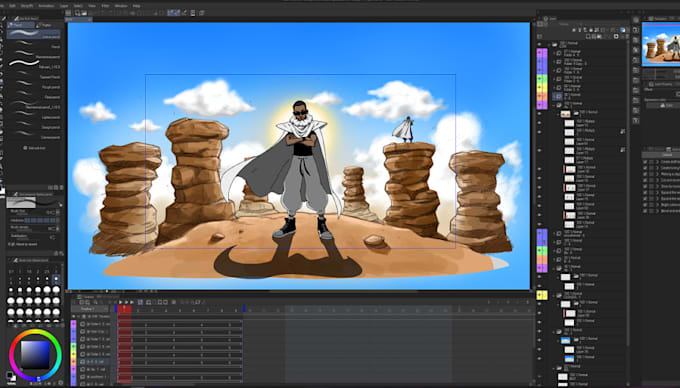Image resolution: width=680 pixels, height=388 pixels.
Task: Click the first command bar icon above the canvas
Action: tap(68, 13)
